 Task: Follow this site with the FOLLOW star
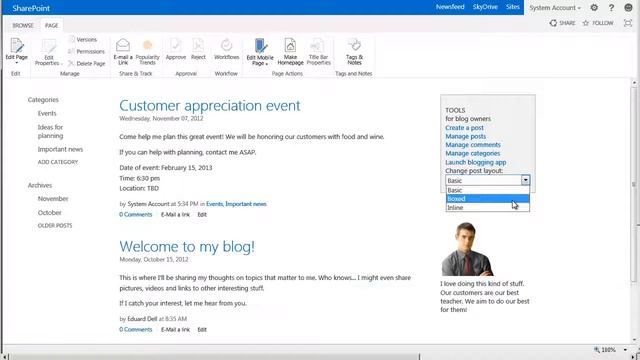point(598,23)
